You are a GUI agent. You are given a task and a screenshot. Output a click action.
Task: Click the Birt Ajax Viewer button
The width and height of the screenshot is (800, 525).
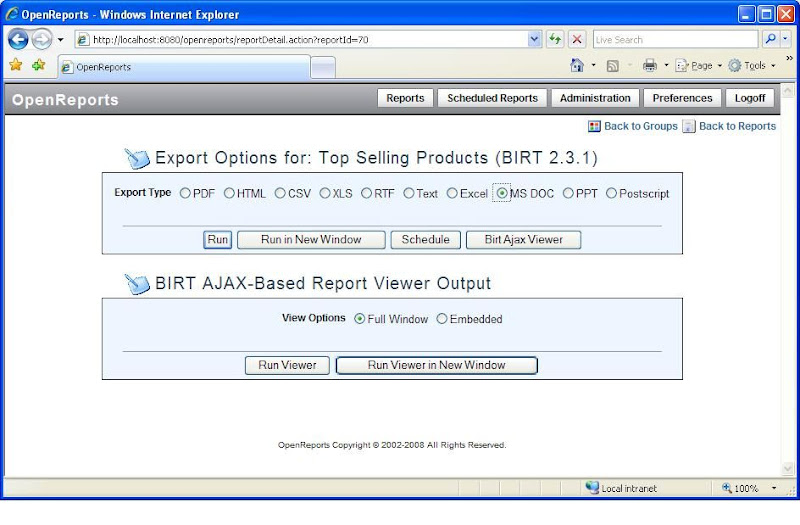pyautogui.click(x=523, y=240)
